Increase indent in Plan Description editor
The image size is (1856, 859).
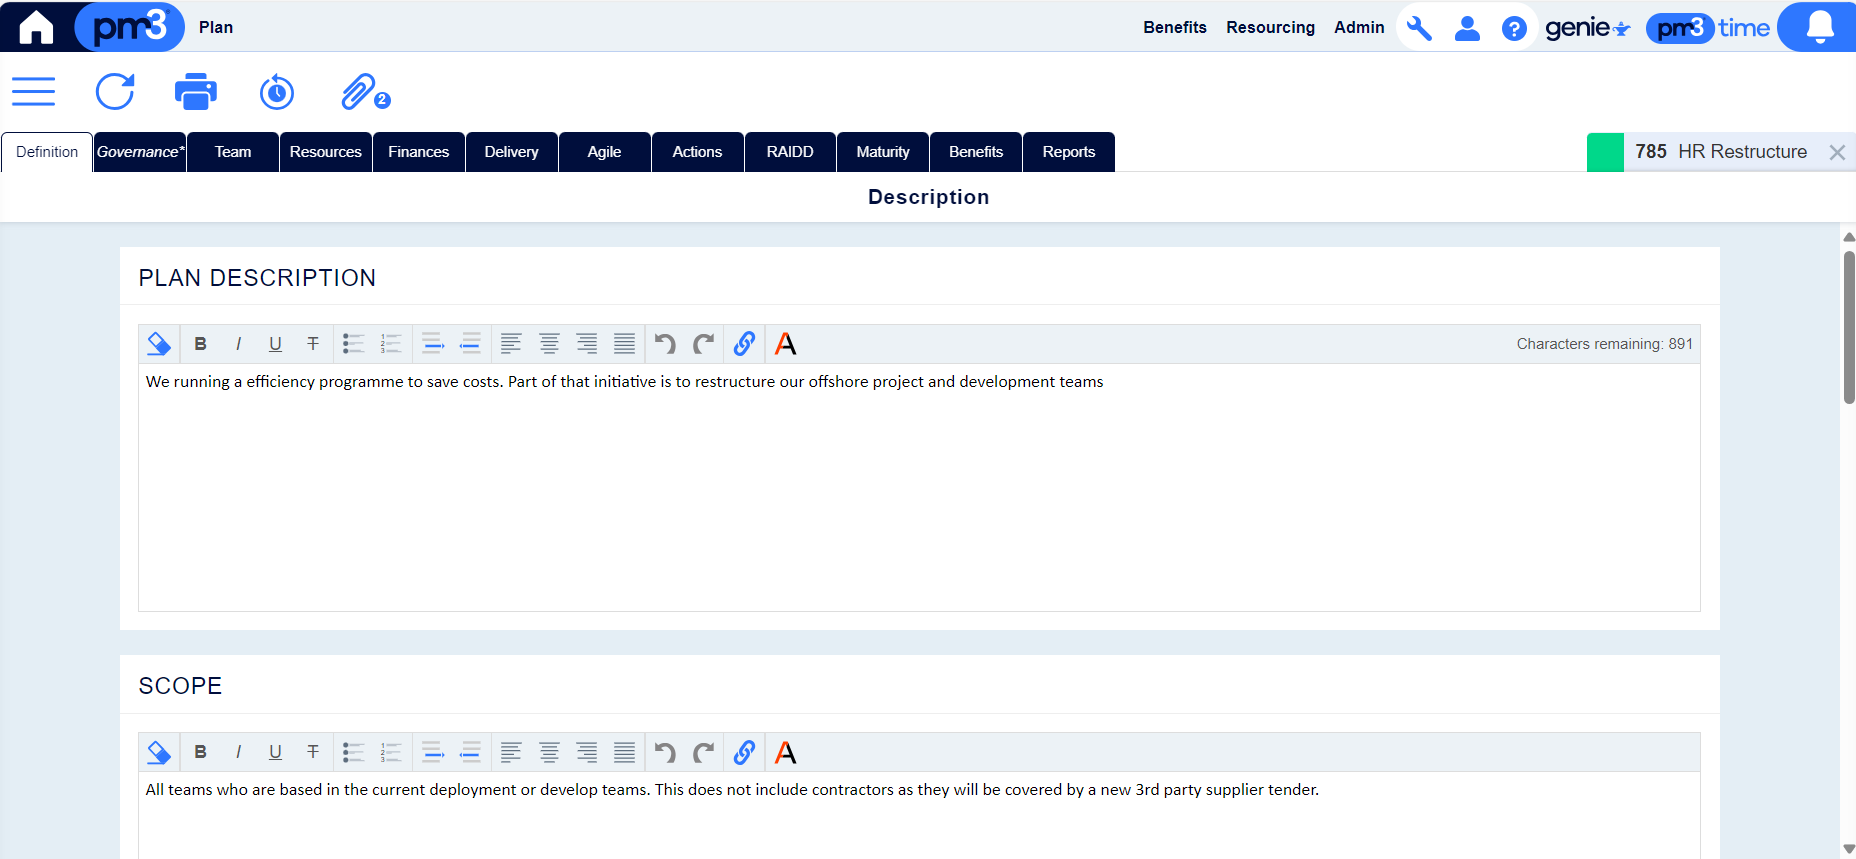[432, 344]
